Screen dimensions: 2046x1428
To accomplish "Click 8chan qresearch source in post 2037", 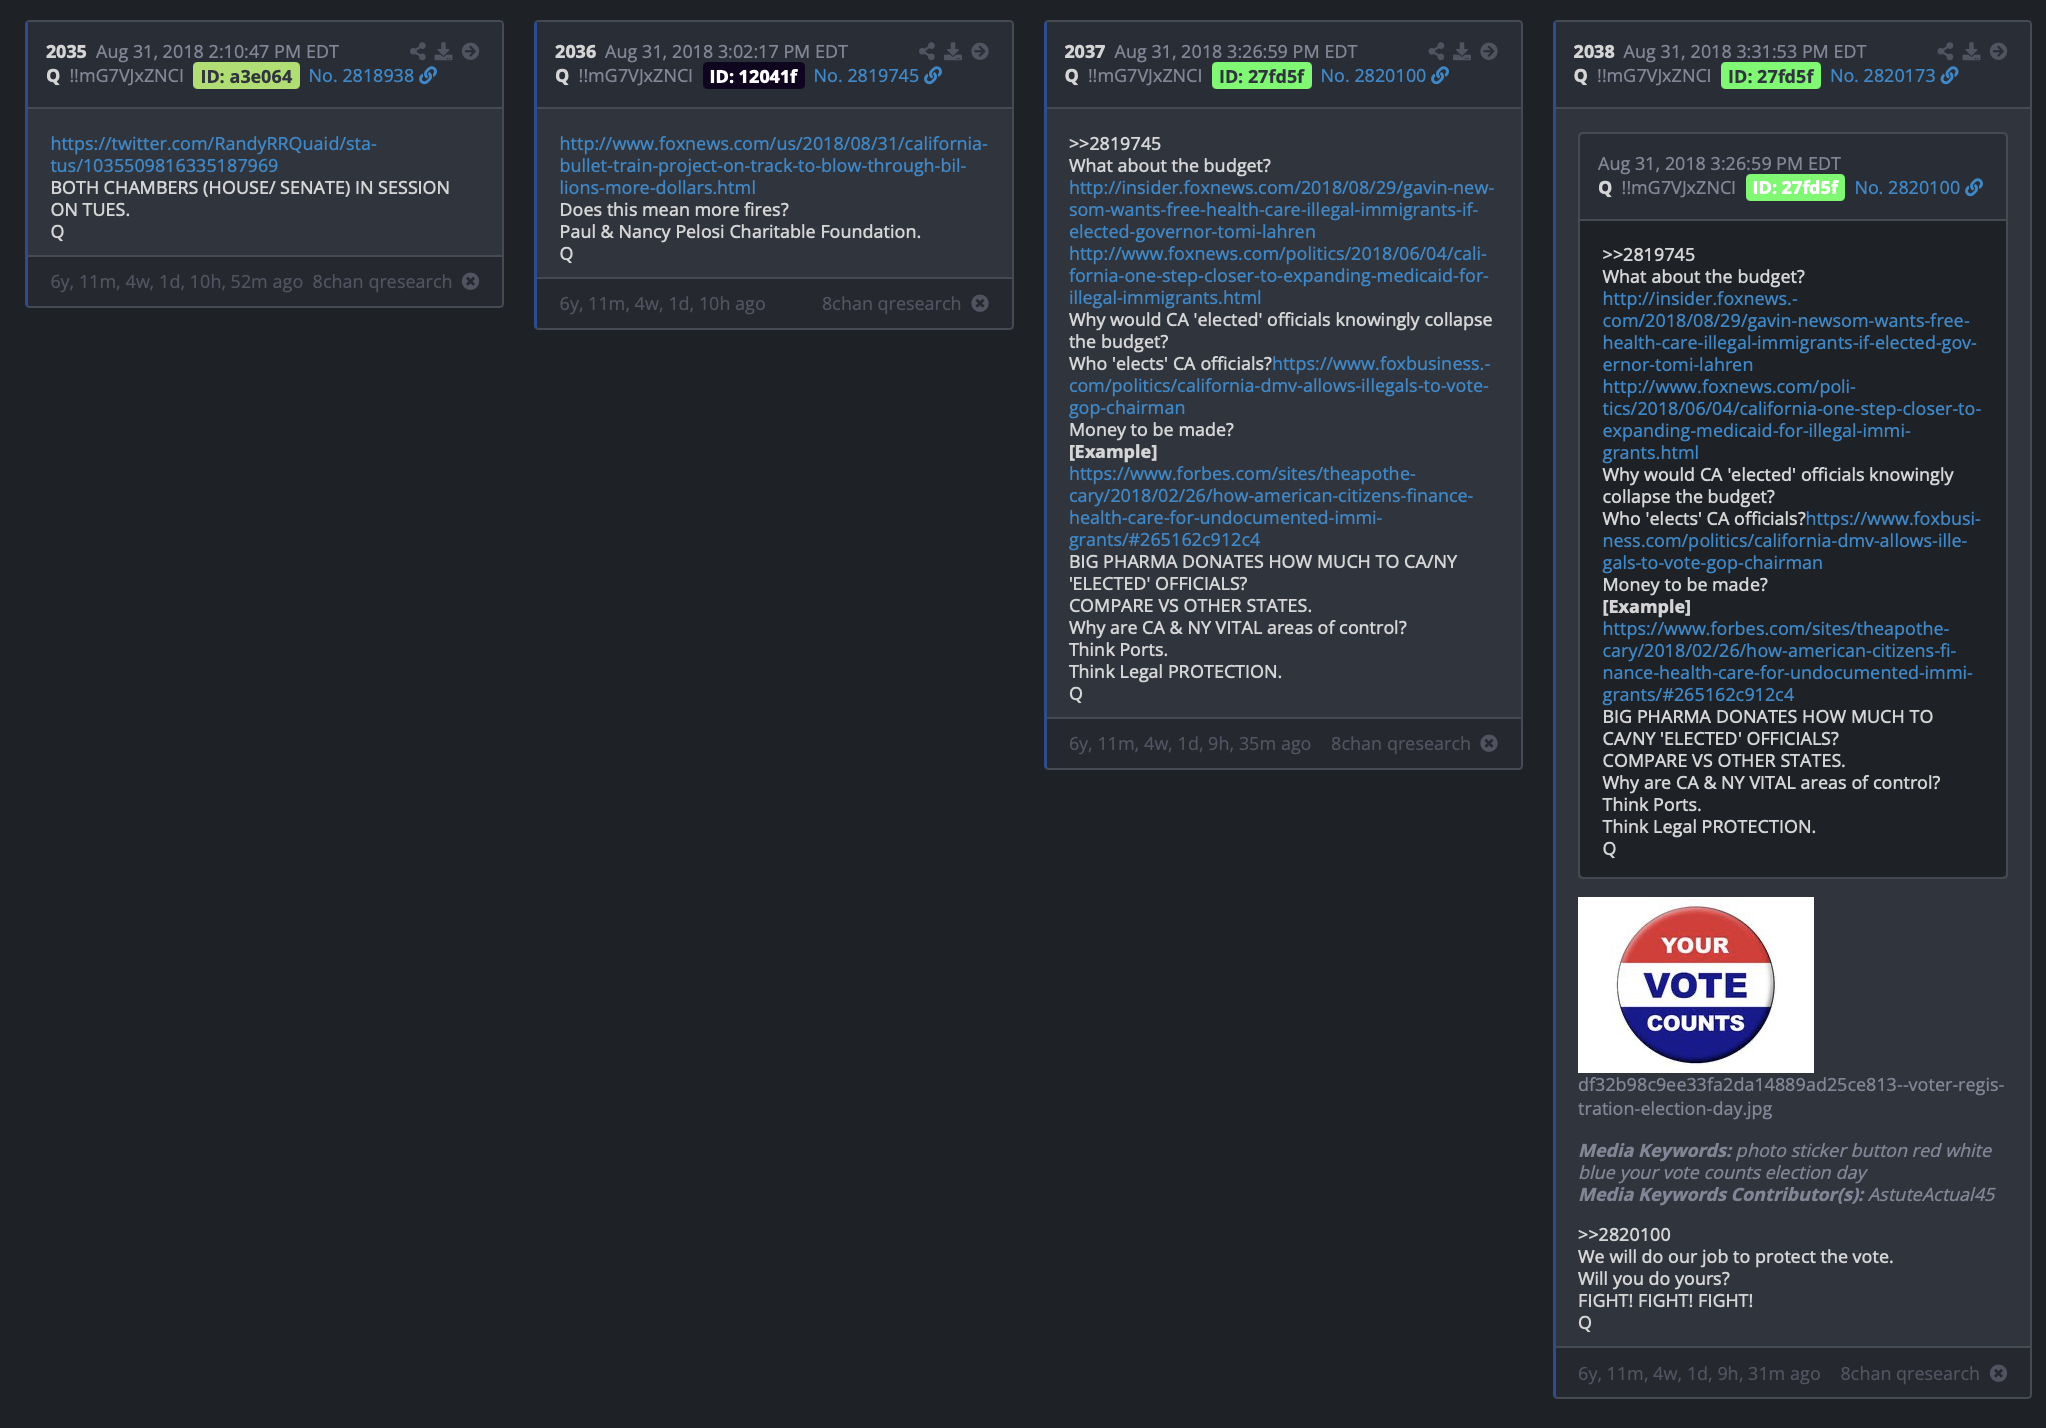I will [1400, 743].
